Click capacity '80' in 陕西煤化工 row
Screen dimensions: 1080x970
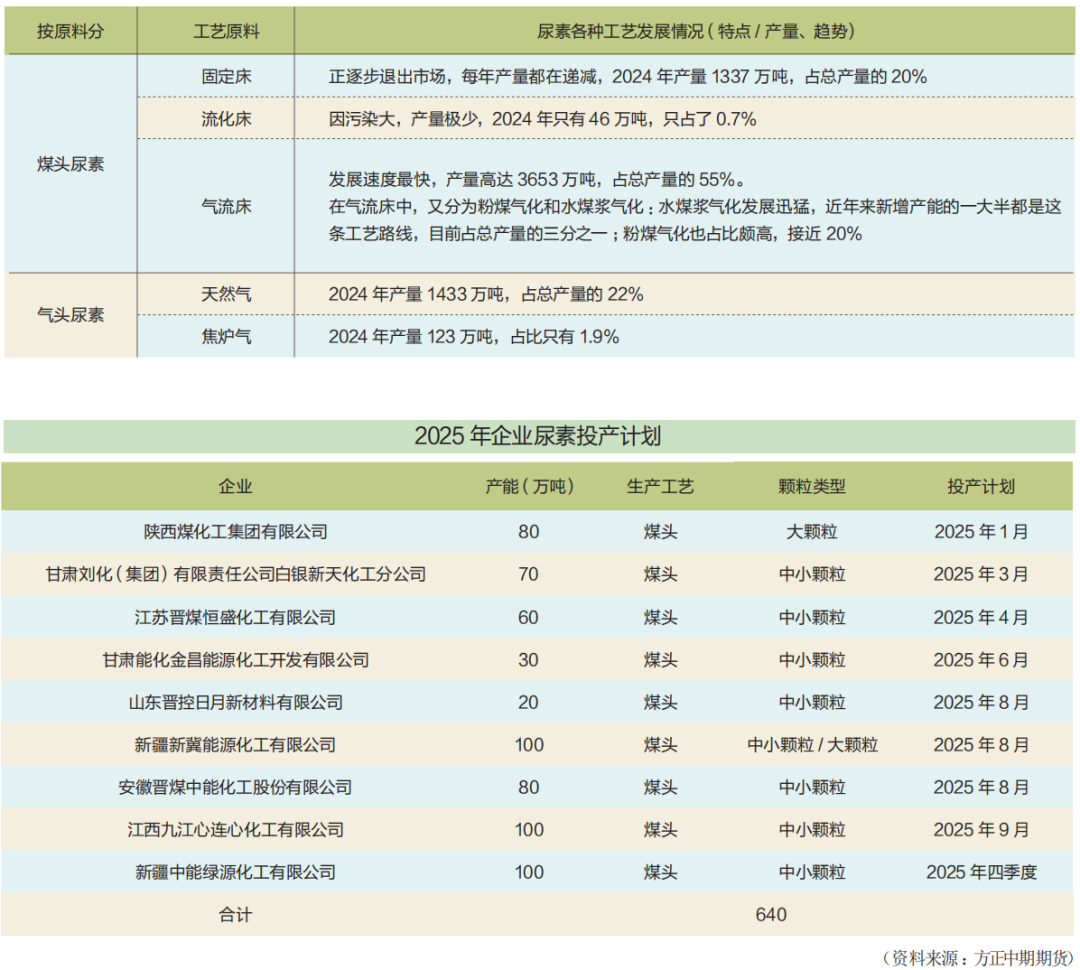click(x=528, y=532)
